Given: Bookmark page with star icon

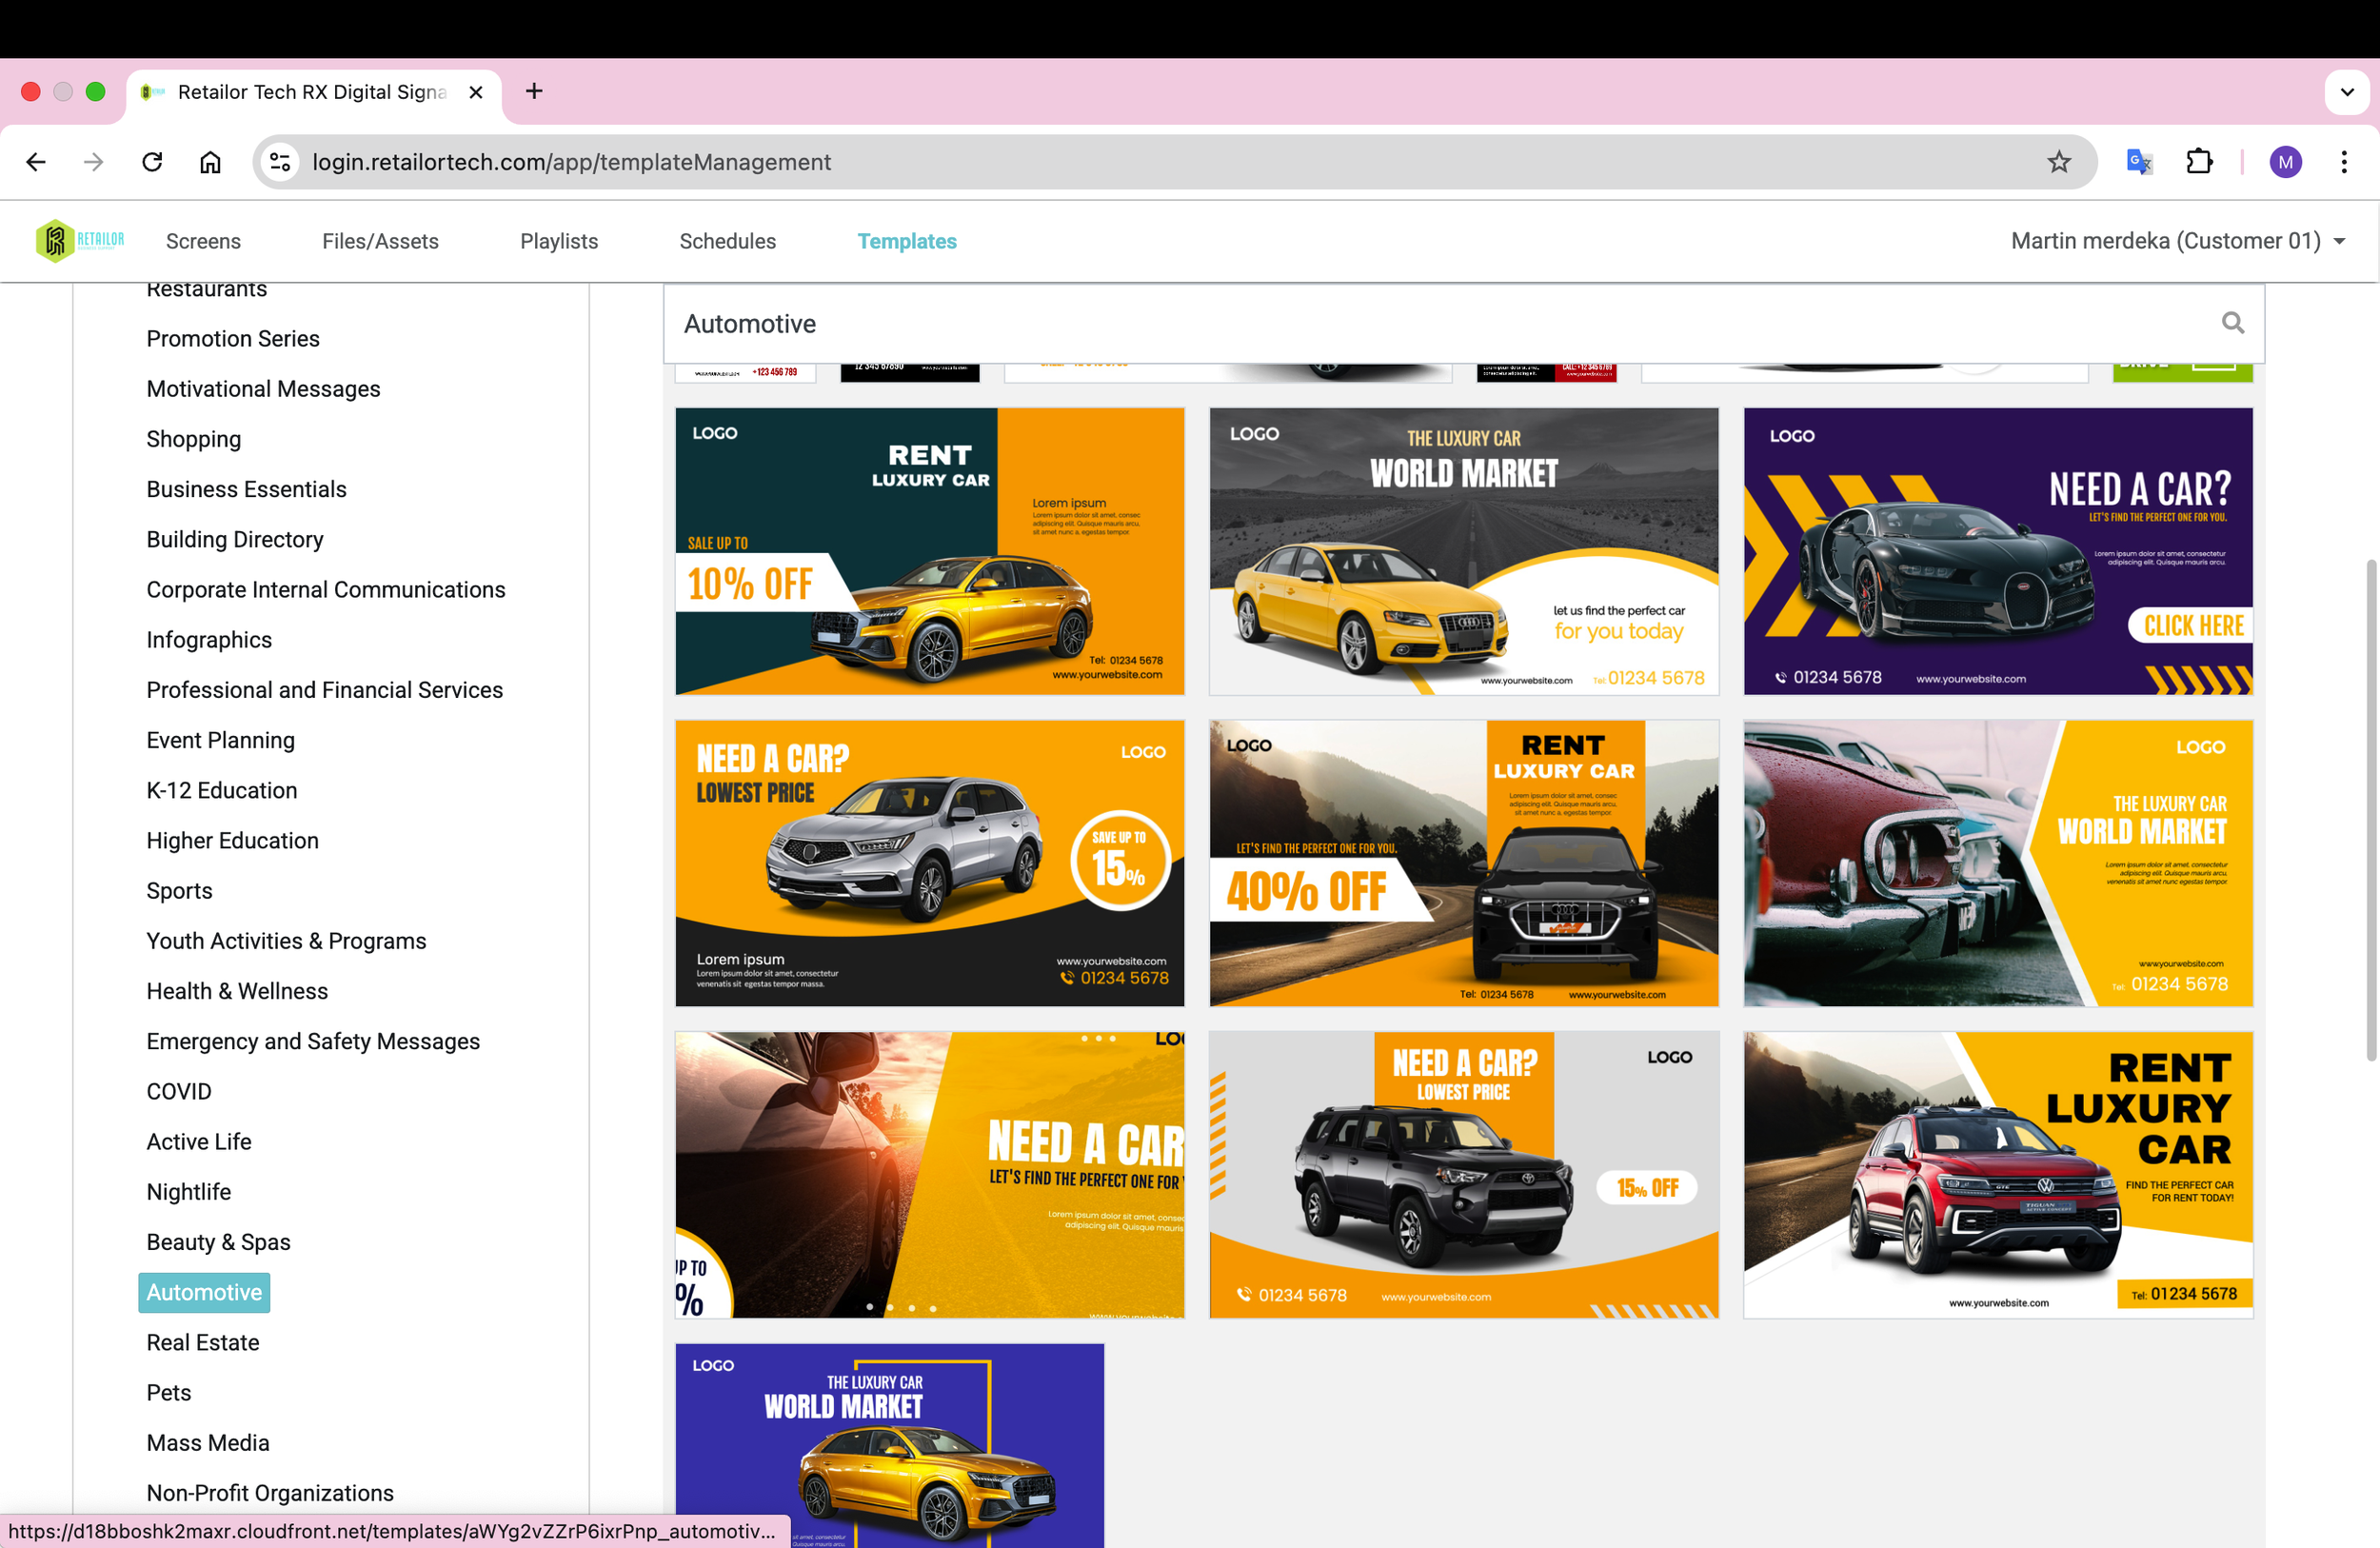Looking at the screenshot, I should (2058, 162).
